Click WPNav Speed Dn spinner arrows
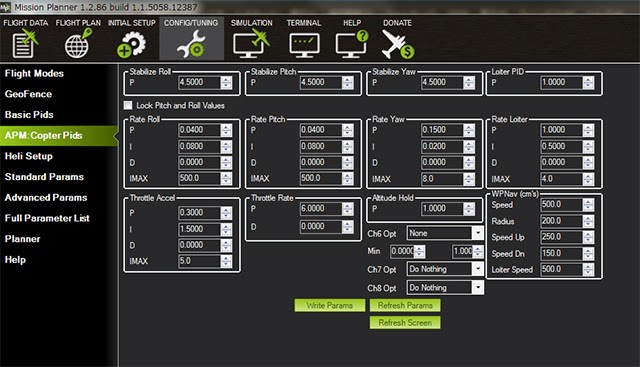Image resolution: width=640 pixels, height=367 pixels. [x=588, y=254]
